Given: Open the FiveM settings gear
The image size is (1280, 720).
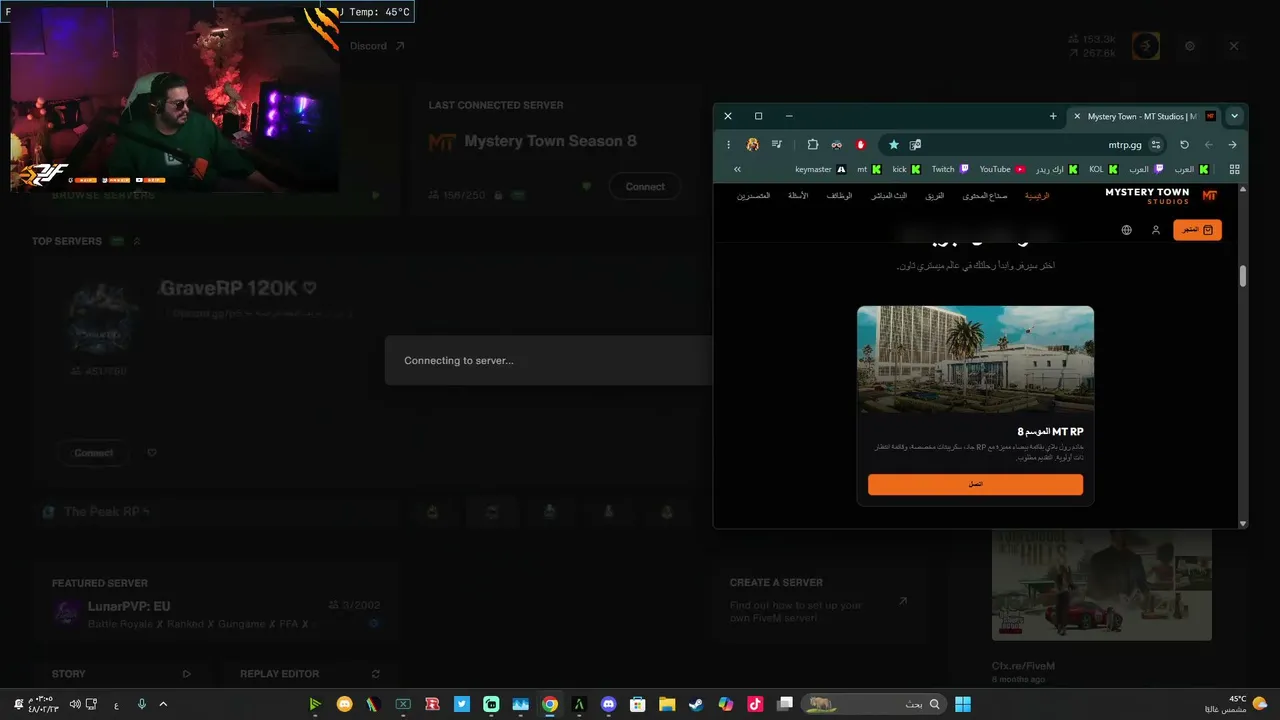Looking at the screenshot, I should click(x=1190, y=46).
